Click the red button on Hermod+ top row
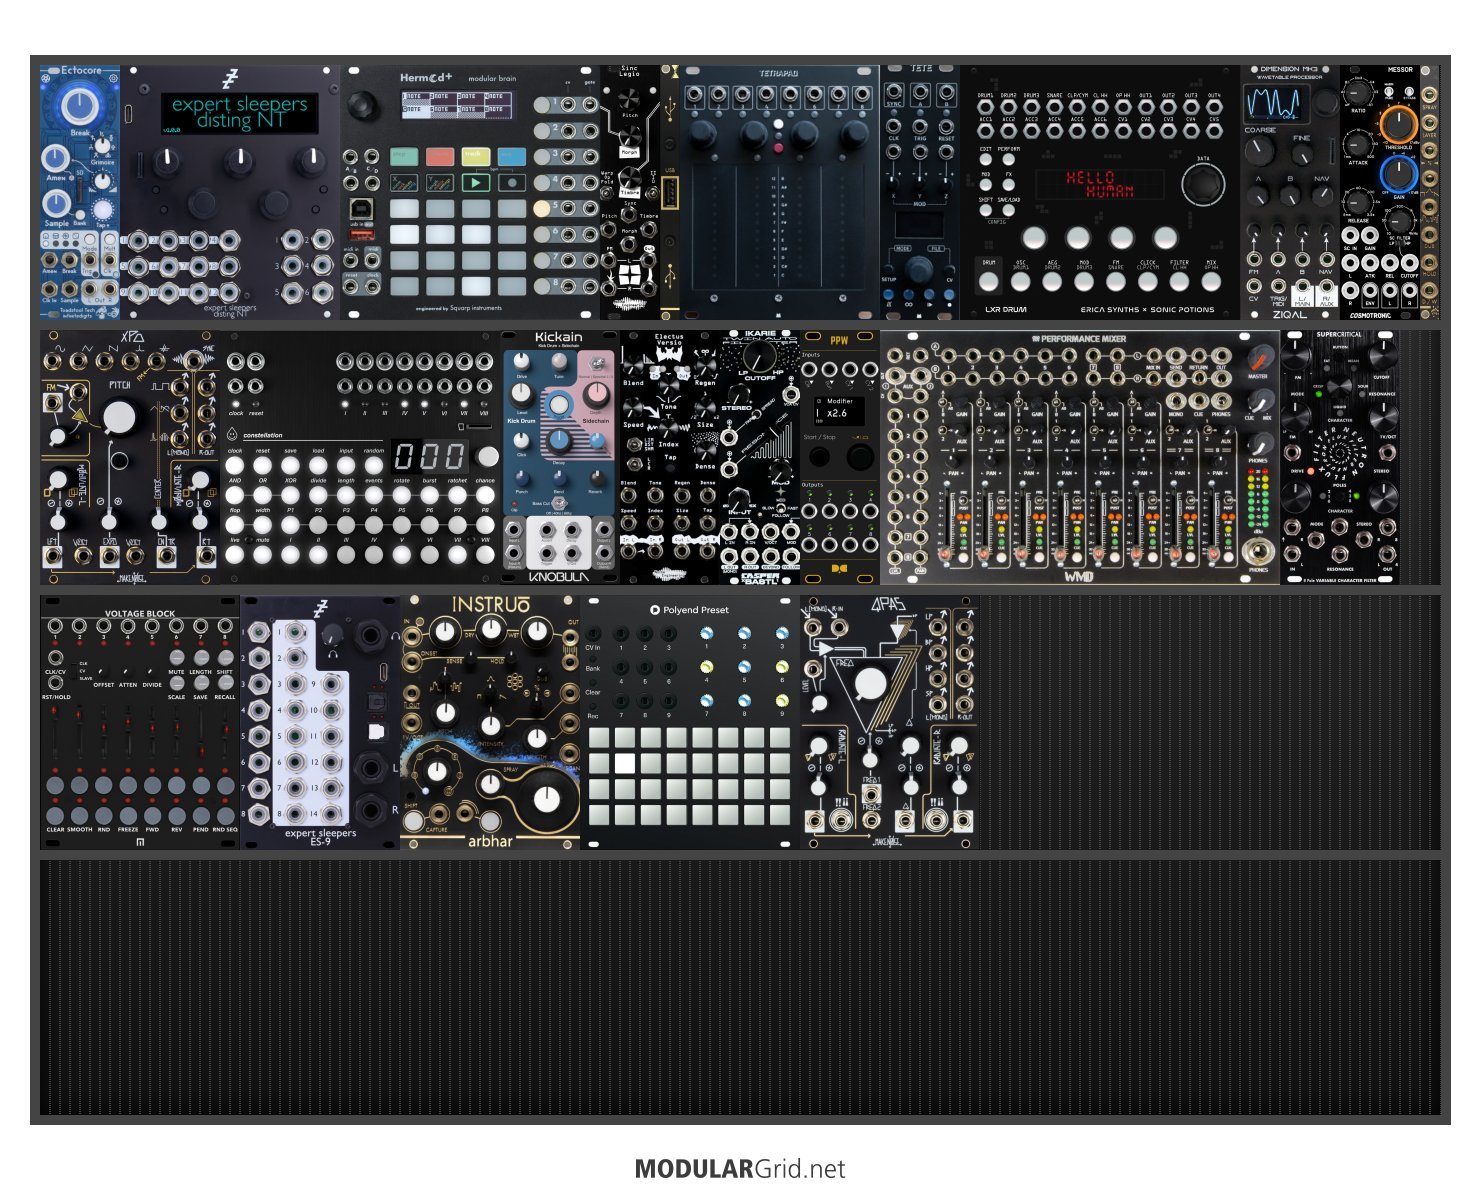This screenshot has width=1481, height=1190. [x=439, y=156]
